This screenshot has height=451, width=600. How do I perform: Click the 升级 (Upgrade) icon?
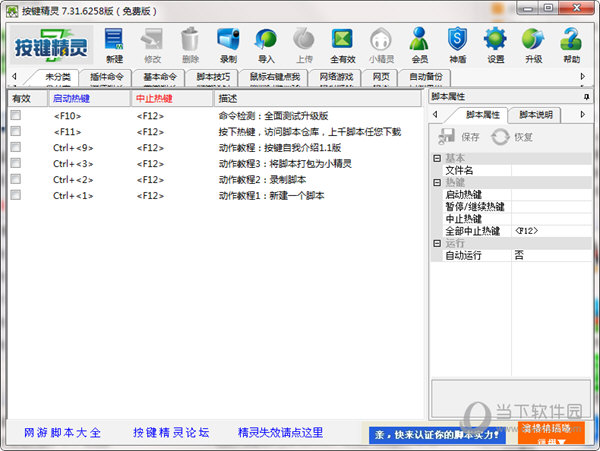(x=533, y=45)
